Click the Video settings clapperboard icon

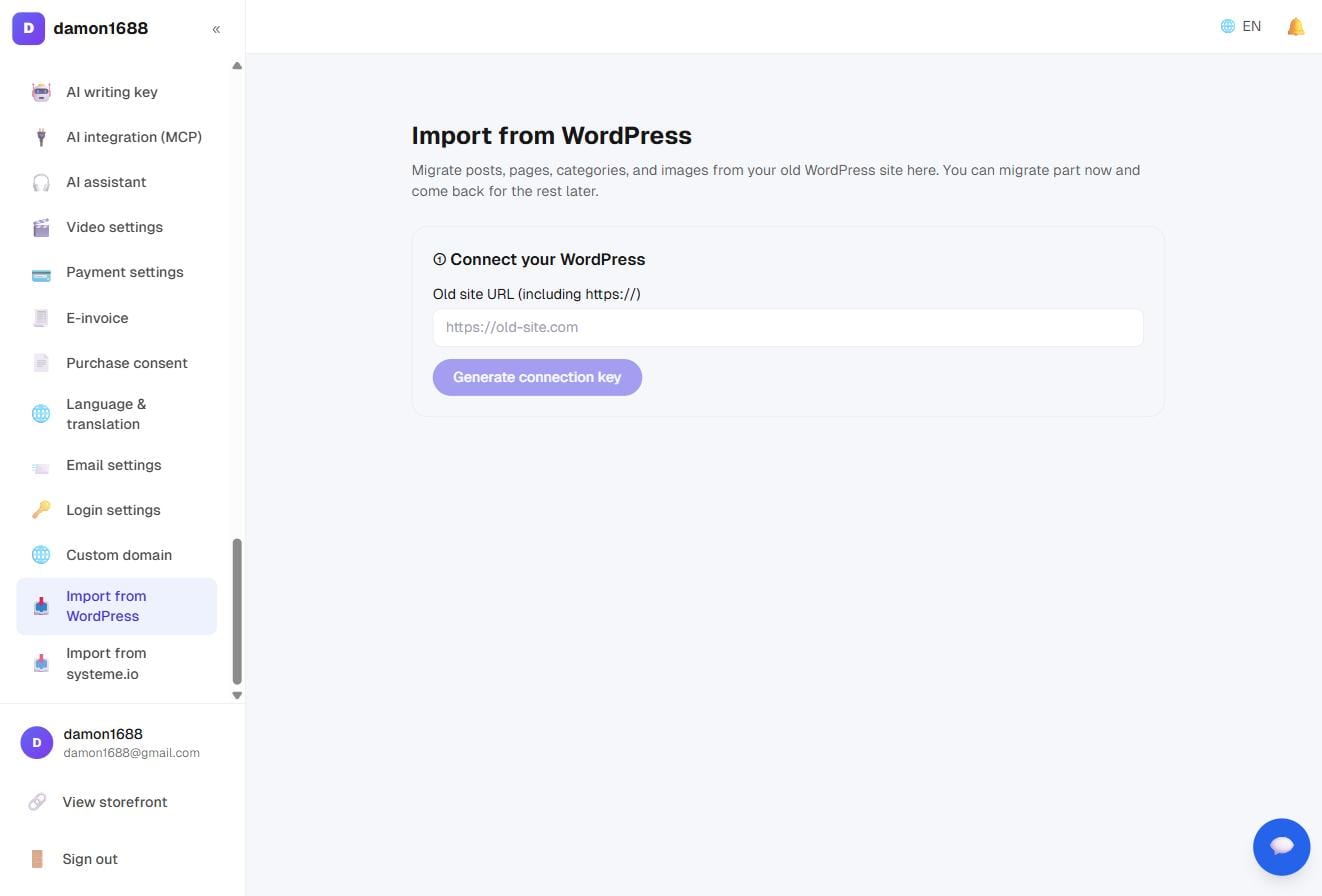pyautogui.click(x=41, y=227)
